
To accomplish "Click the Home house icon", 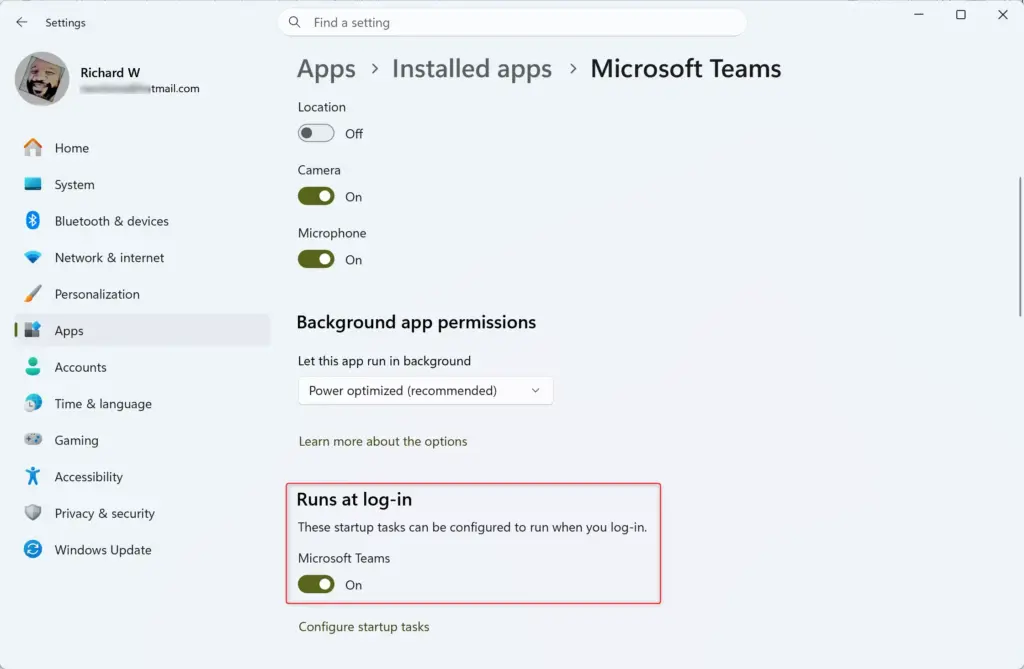I will 33,148.
